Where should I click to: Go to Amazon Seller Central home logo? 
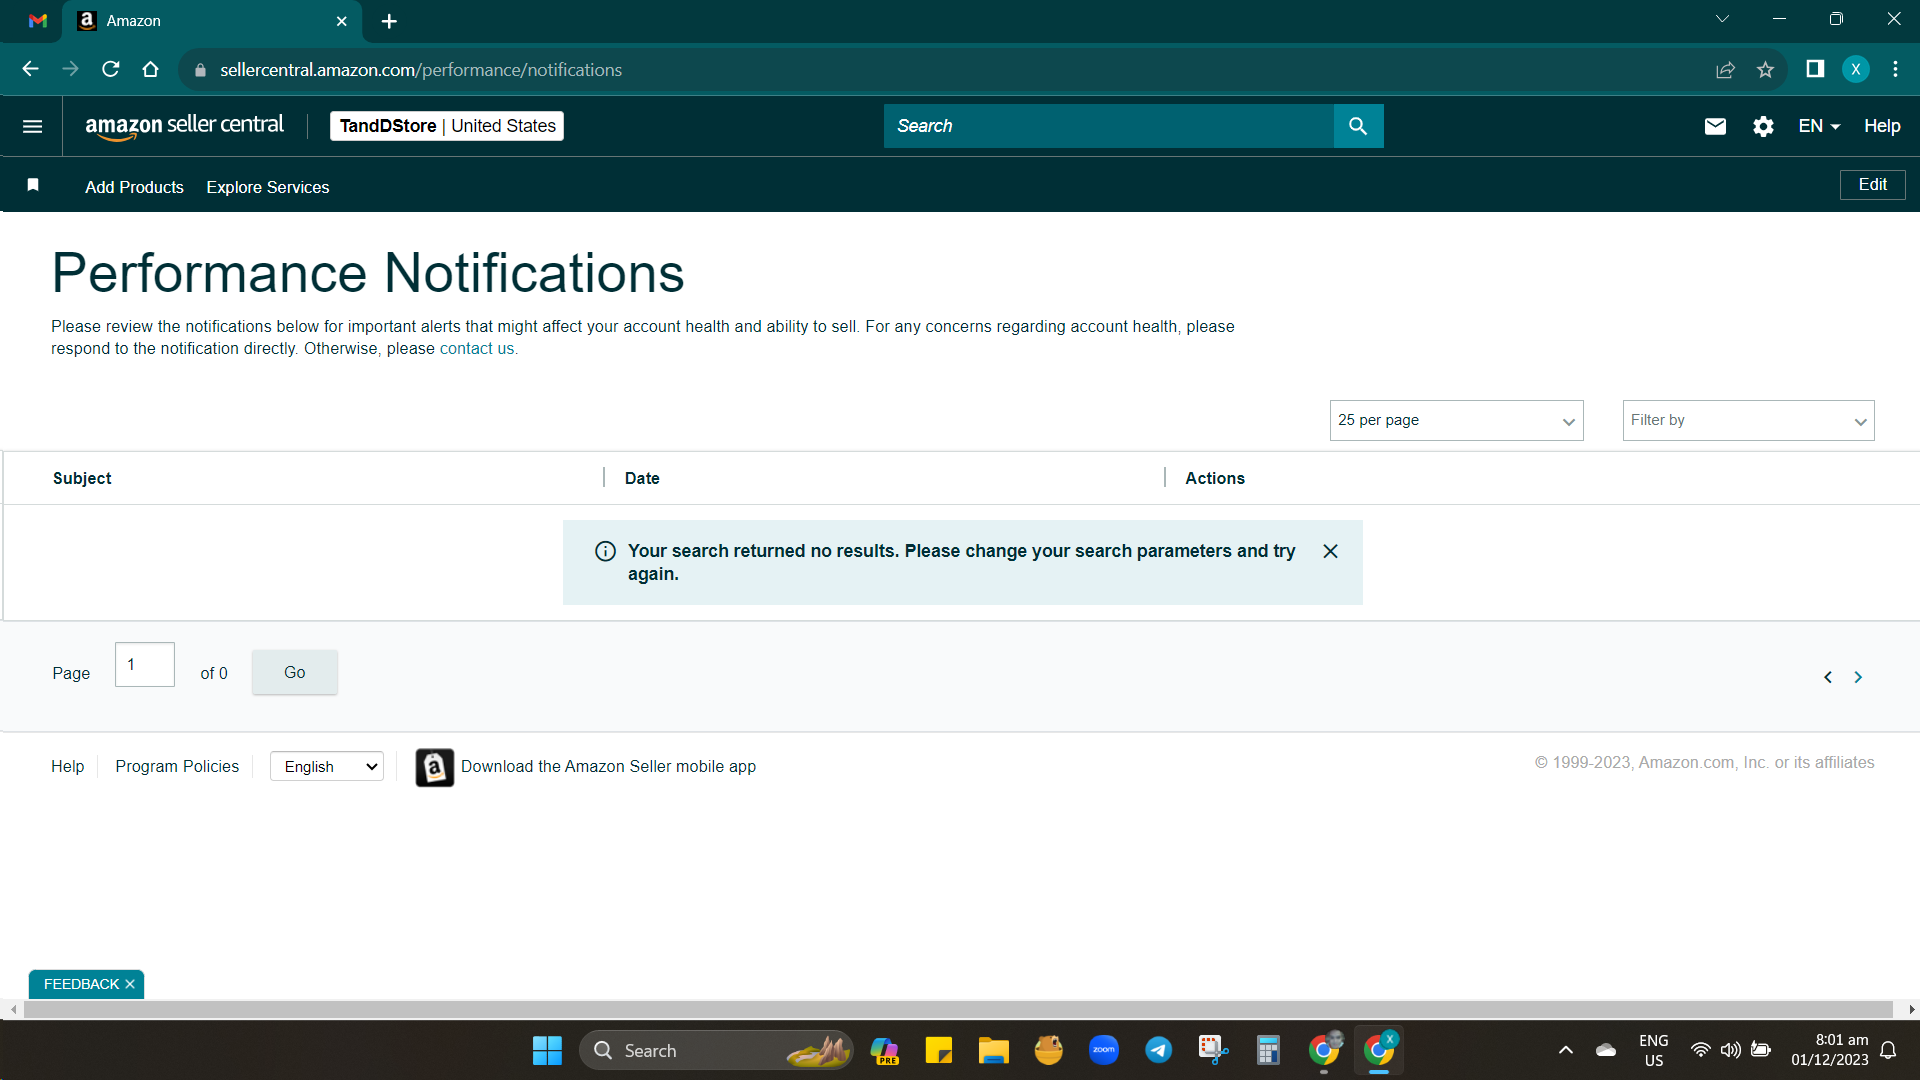pyautogui.click(x=184, y=126)
